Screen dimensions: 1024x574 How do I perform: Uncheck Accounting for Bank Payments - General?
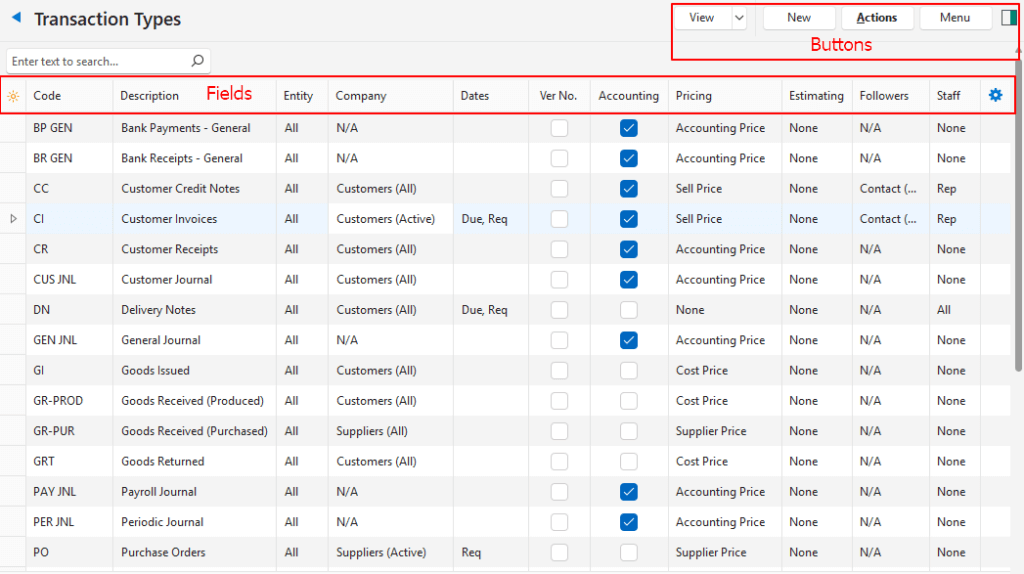coord(628,128)
